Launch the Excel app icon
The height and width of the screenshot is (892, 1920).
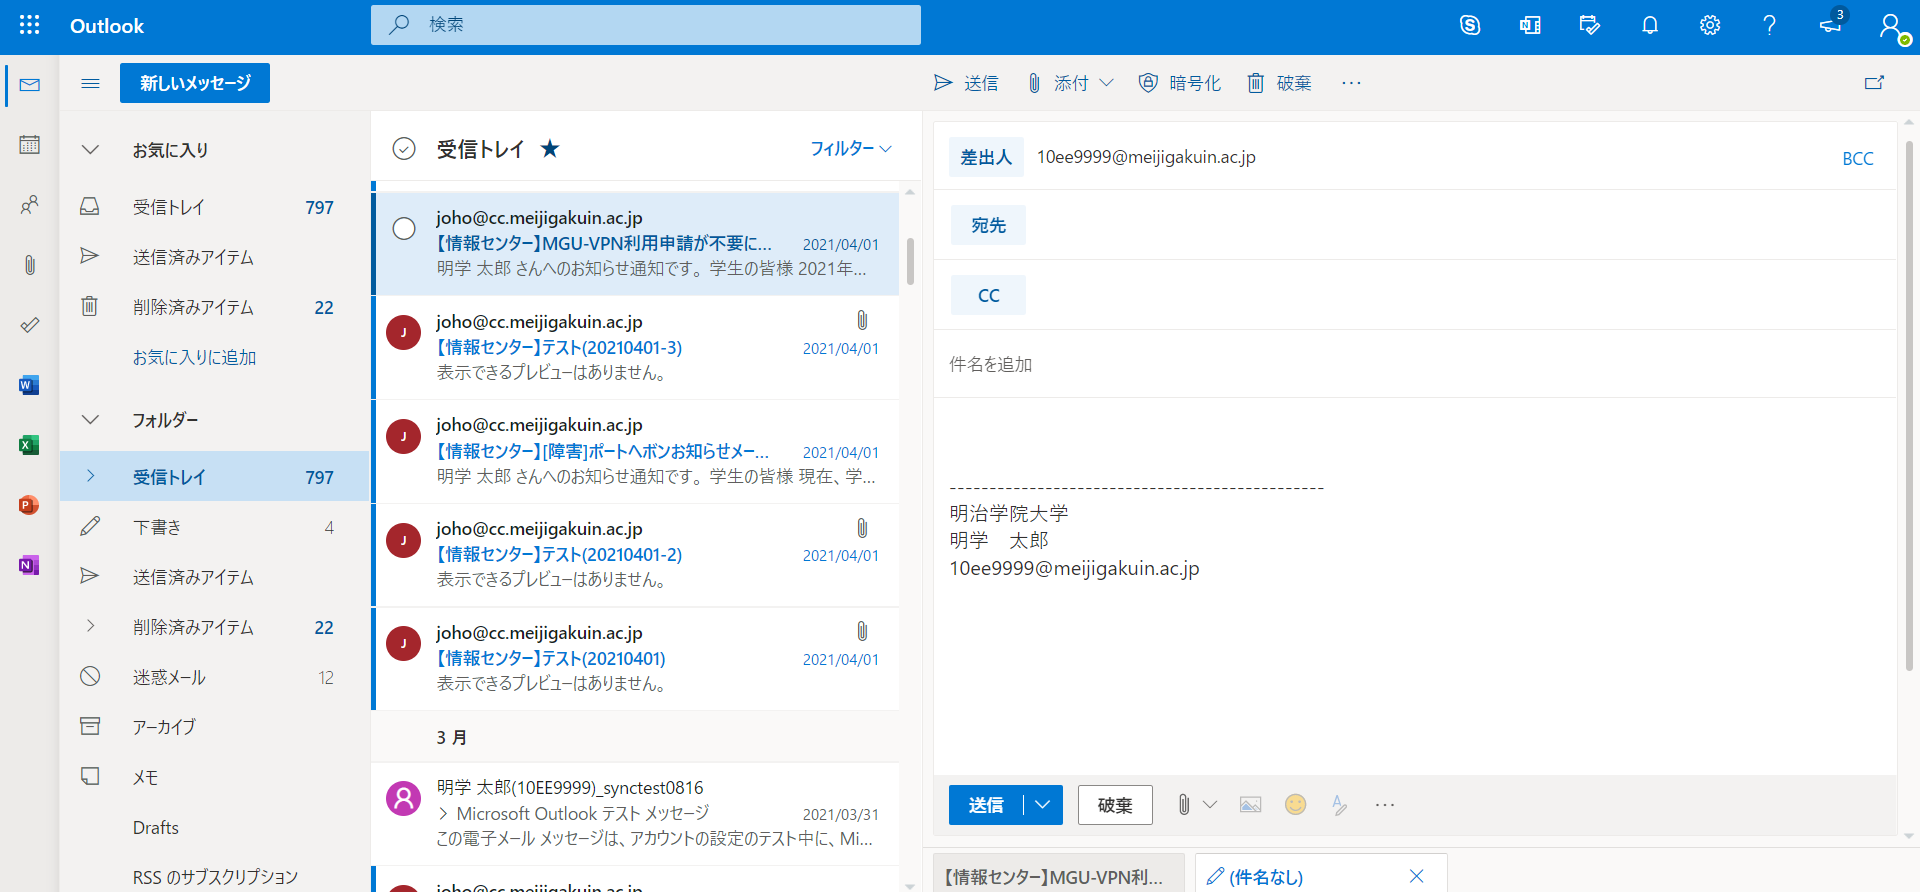tap(29, 445)
